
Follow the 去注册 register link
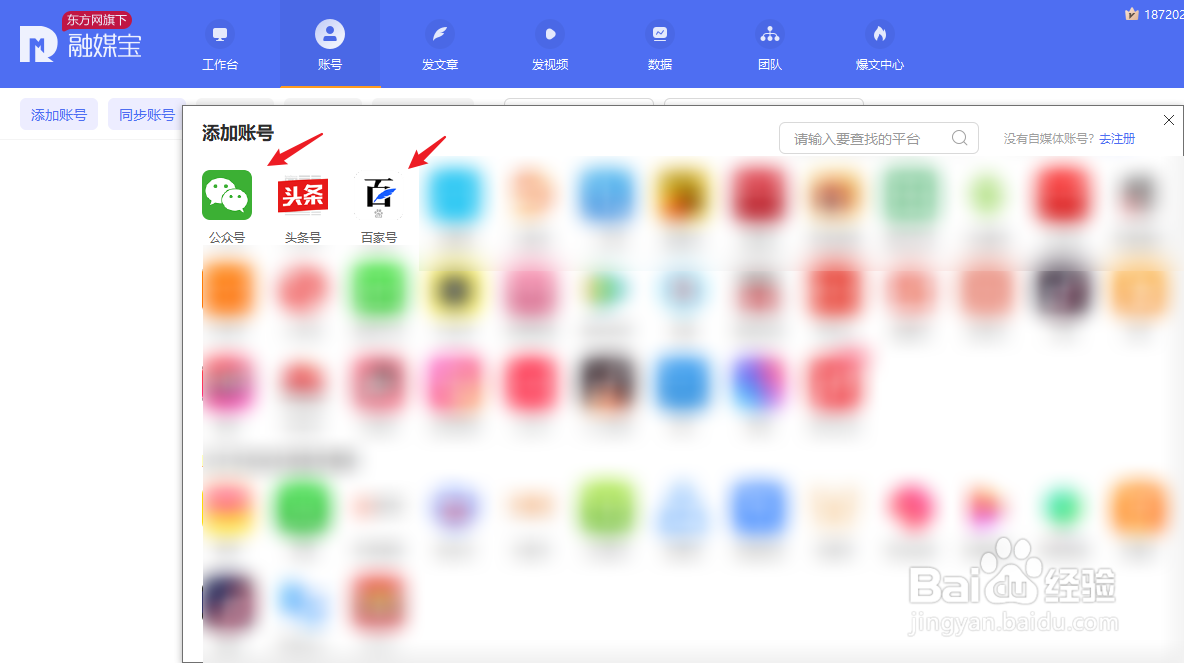[x=1117, y=139]
